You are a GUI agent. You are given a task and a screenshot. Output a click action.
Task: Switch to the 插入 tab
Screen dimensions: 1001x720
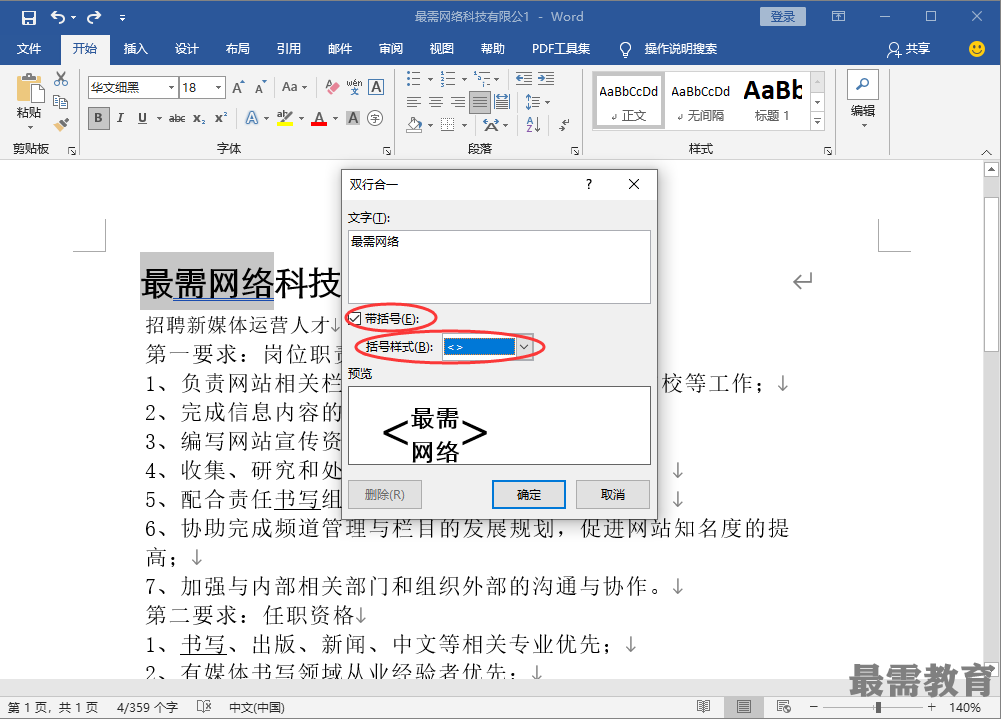[135, 49]
